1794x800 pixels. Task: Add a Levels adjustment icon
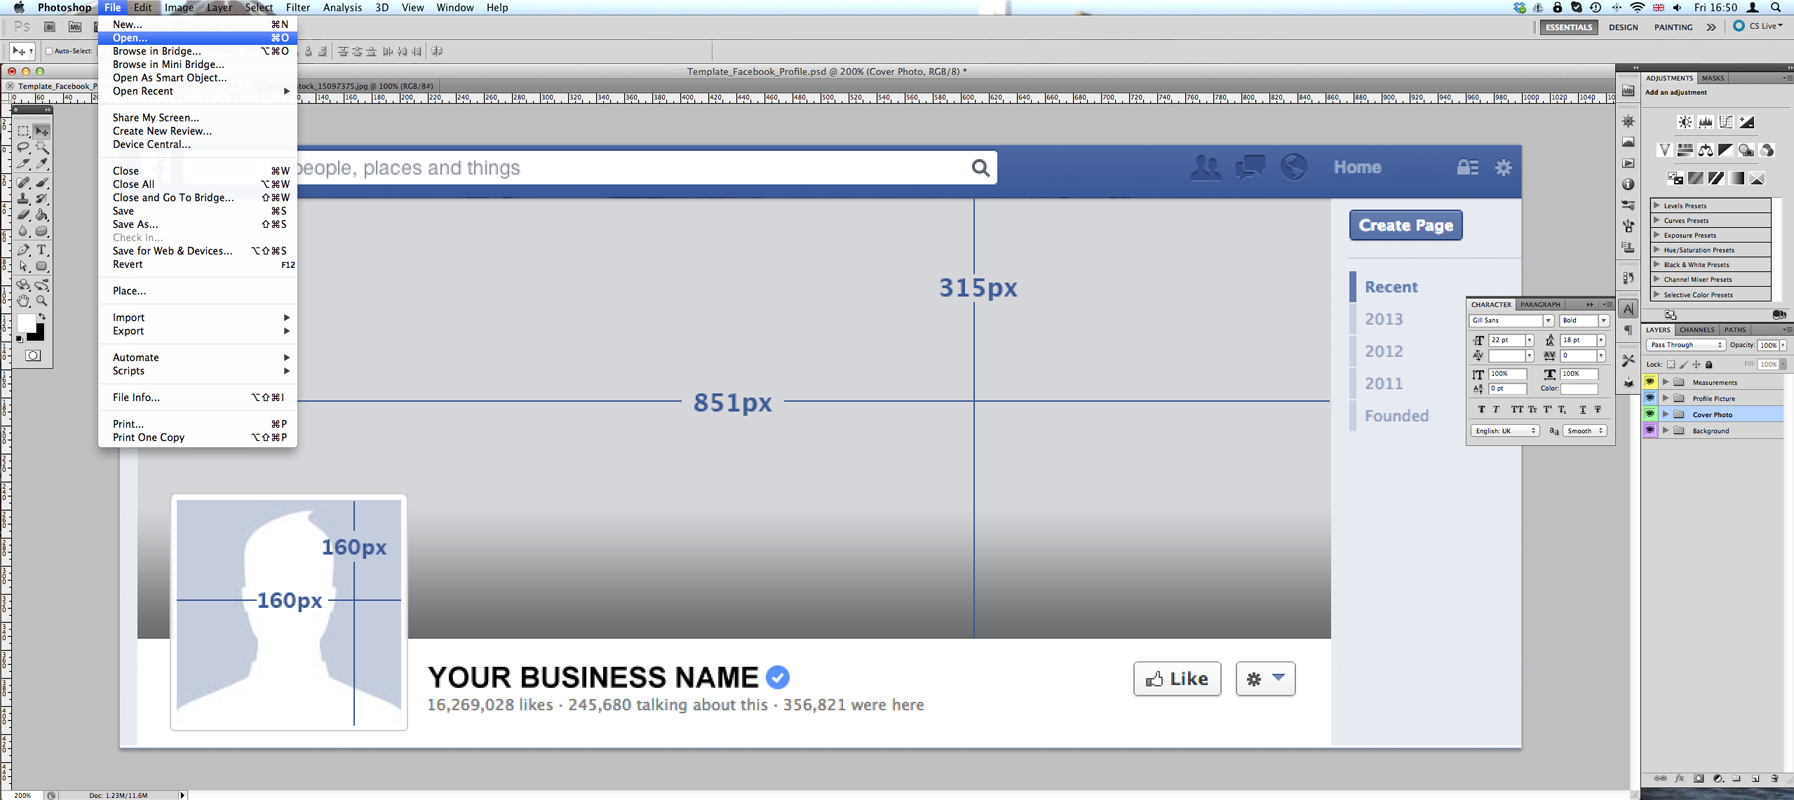click(1705, 122)
